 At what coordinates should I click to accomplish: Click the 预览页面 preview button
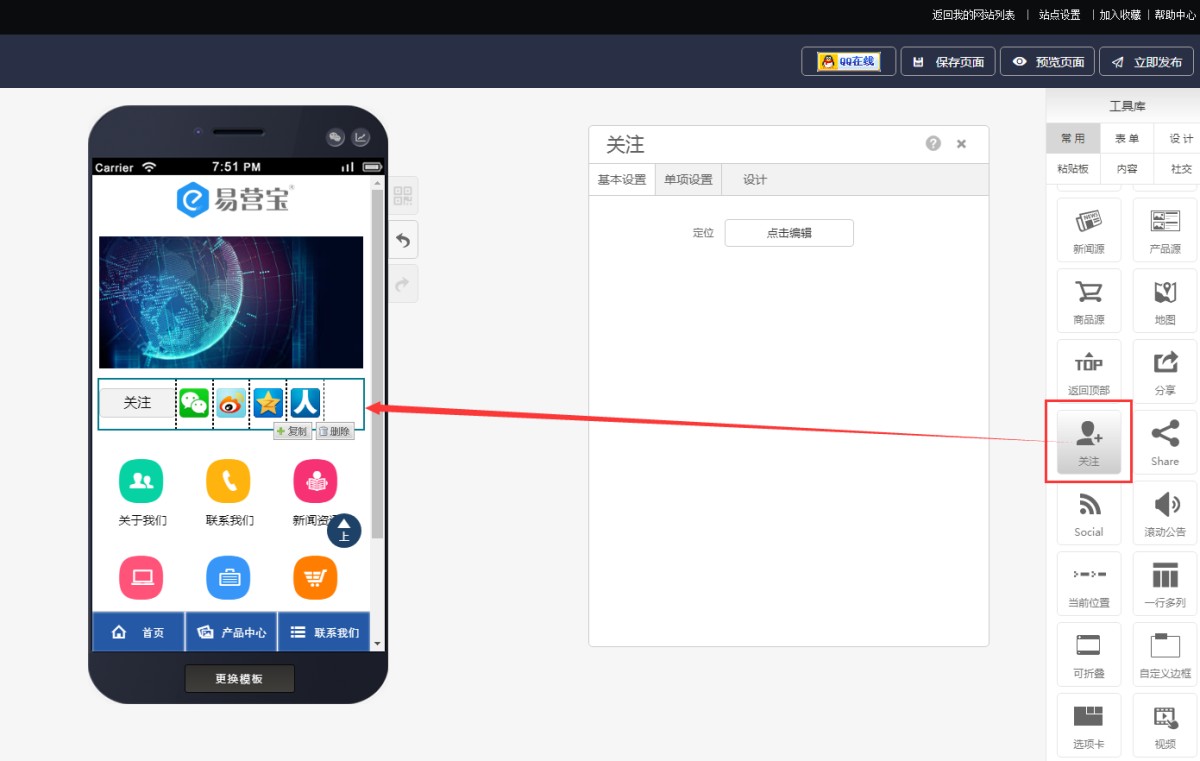1047,61
